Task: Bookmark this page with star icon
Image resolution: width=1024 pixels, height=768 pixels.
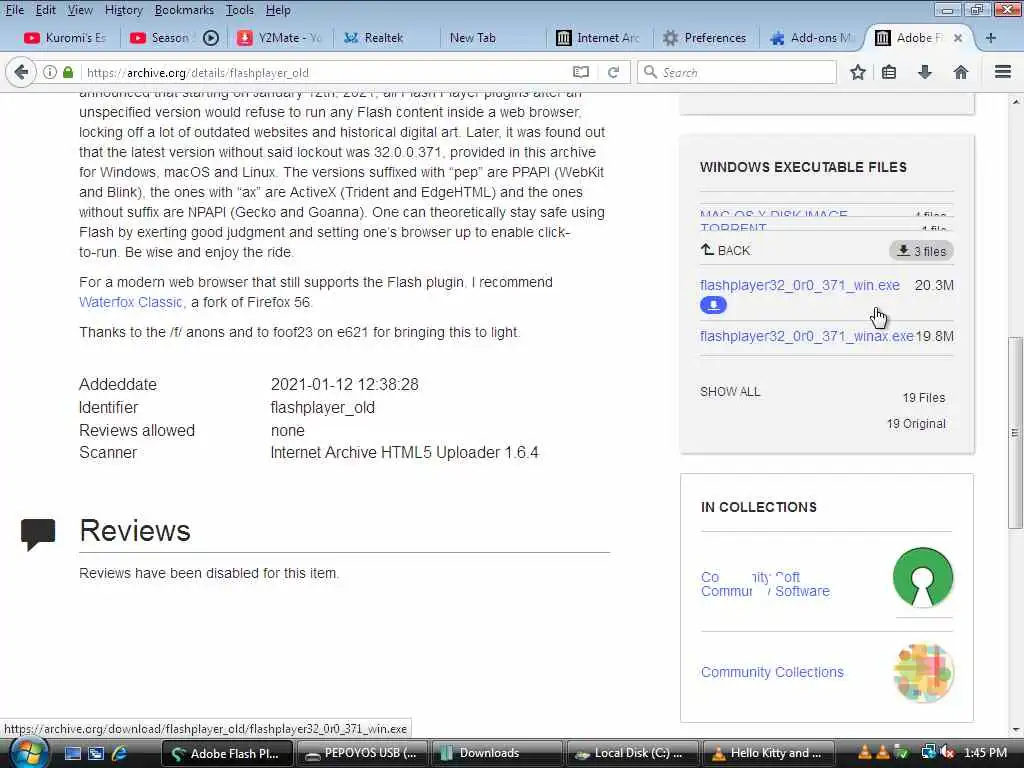Action: click(x=857, y=72)
